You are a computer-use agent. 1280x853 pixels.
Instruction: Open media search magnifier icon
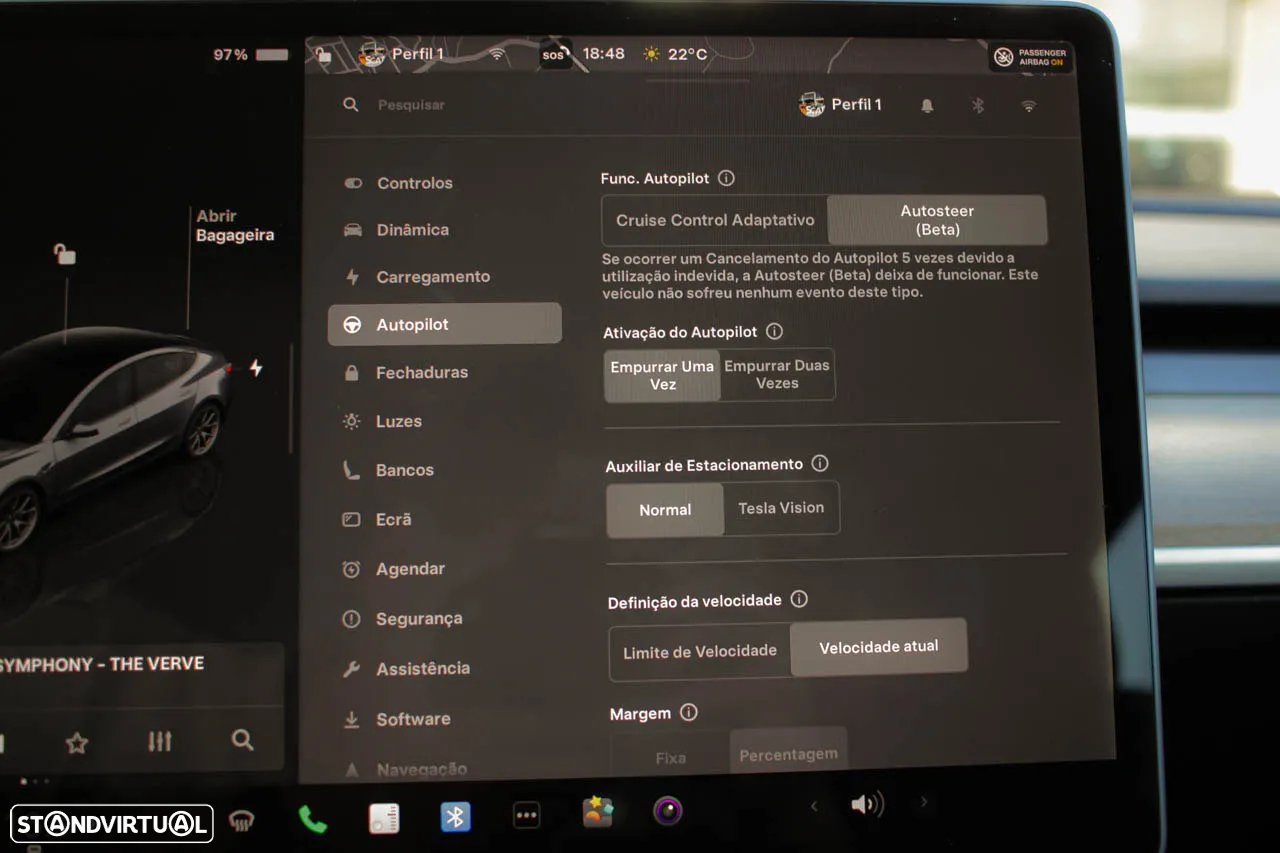[x=242, y=739]
